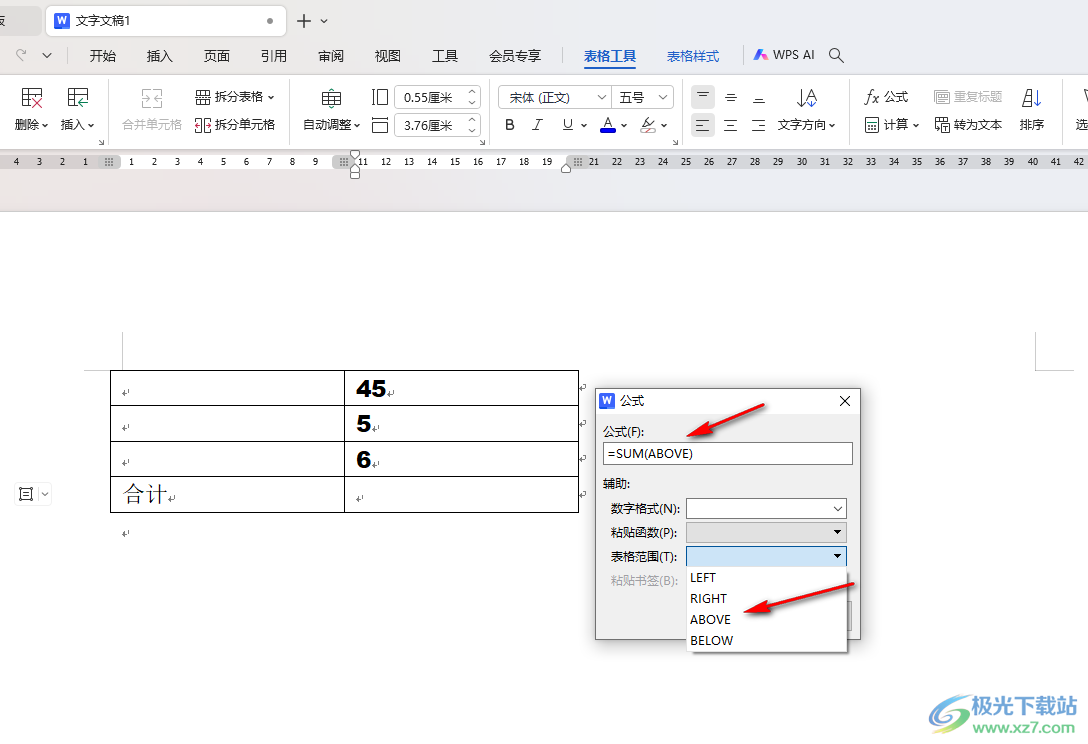Open font color dropdown arrow

click(624, 126)
